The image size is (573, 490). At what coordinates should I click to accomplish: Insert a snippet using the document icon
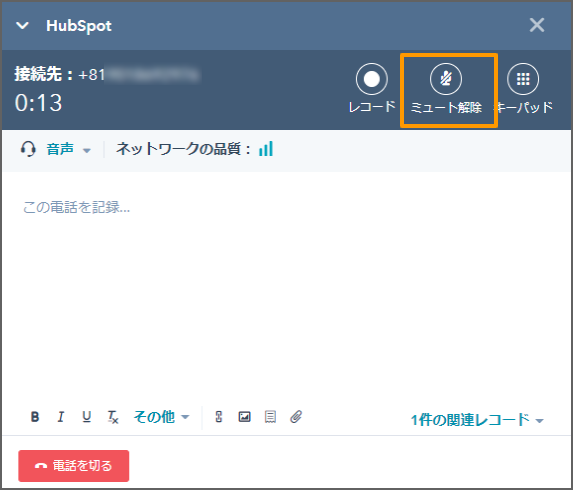tap(270, 417)
